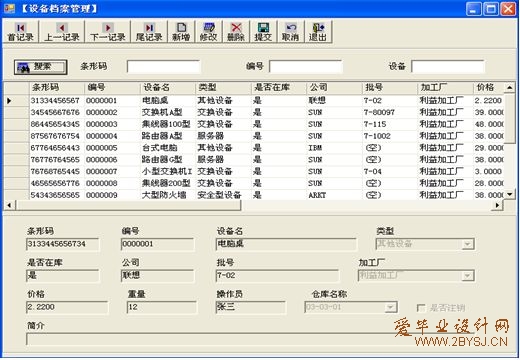Sort by 公司 column header

point(334,88)
